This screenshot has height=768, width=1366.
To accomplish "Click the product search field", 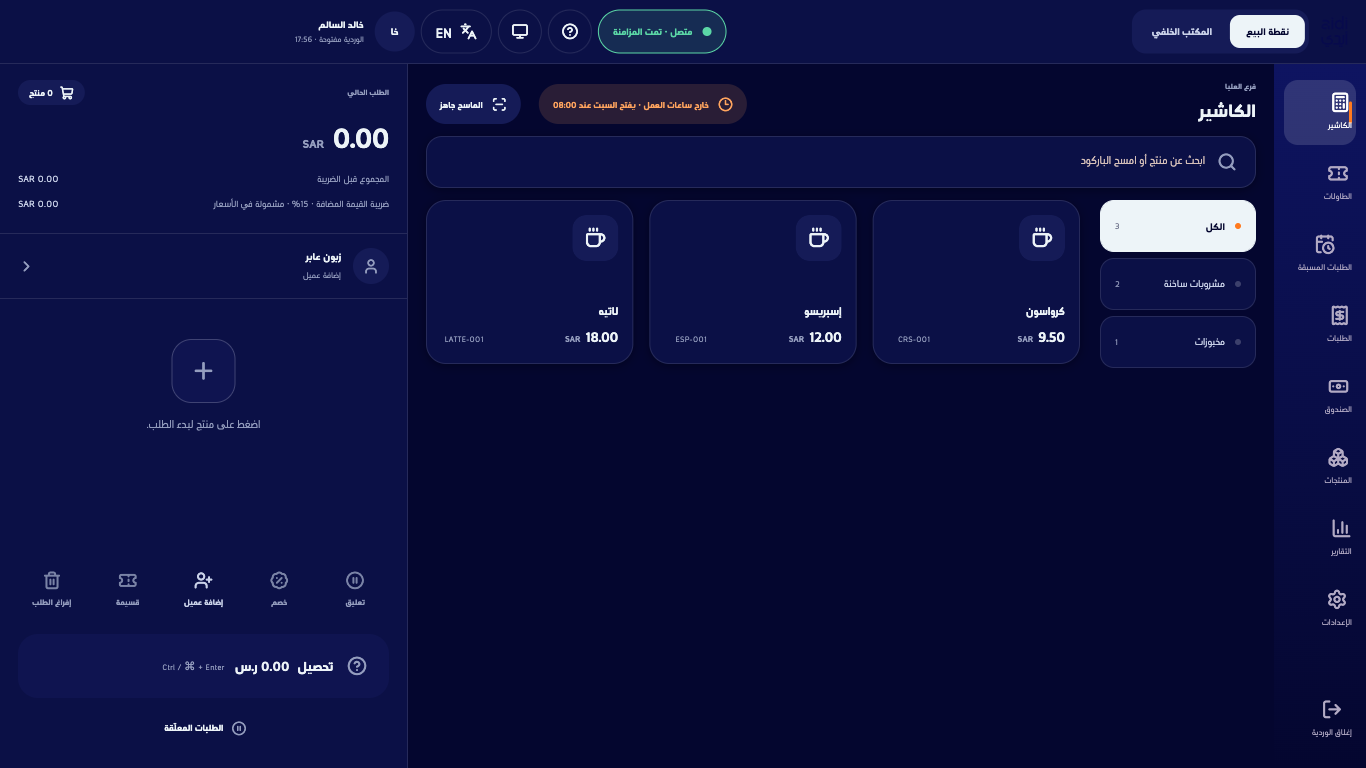I will coord(841,162).
